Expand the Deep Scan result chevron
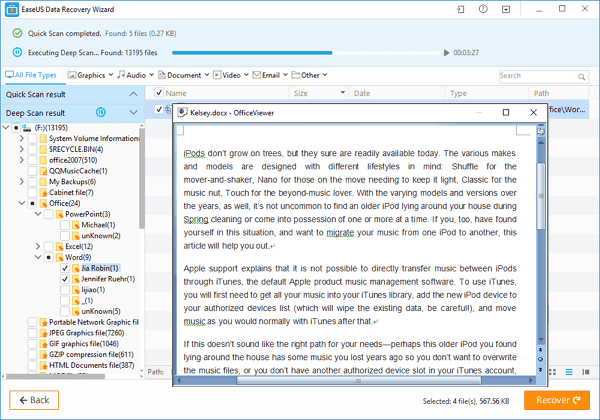Screen dimensions: 600x420 coord(133,112)
